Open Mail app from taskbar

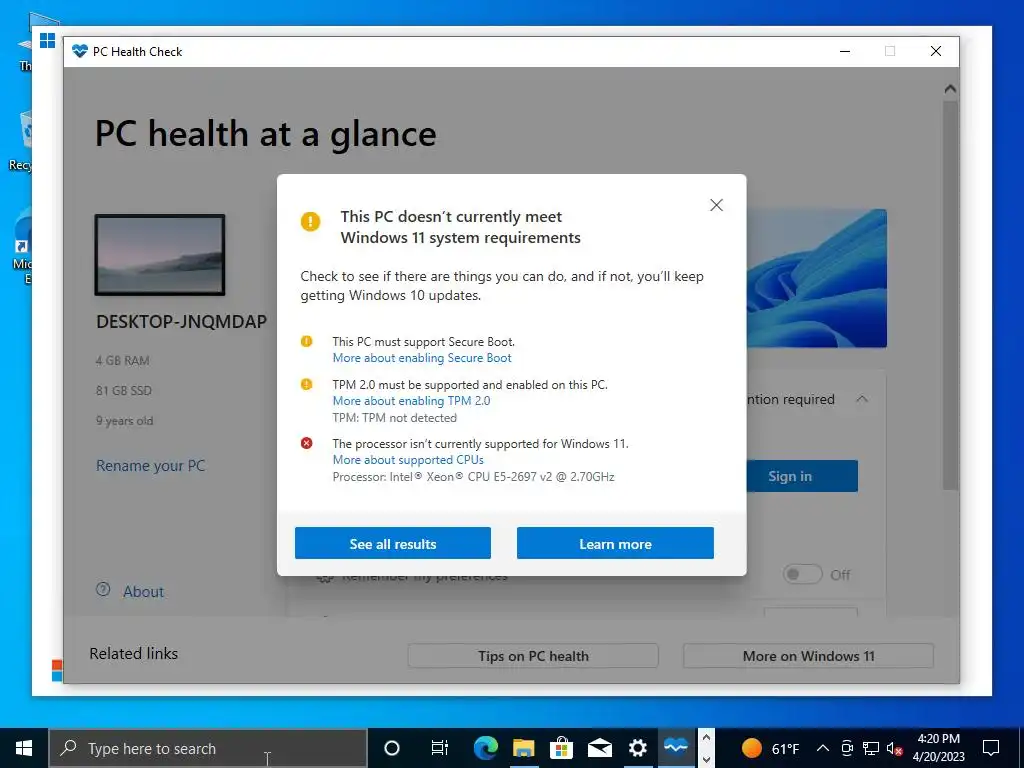click(599, 748)
